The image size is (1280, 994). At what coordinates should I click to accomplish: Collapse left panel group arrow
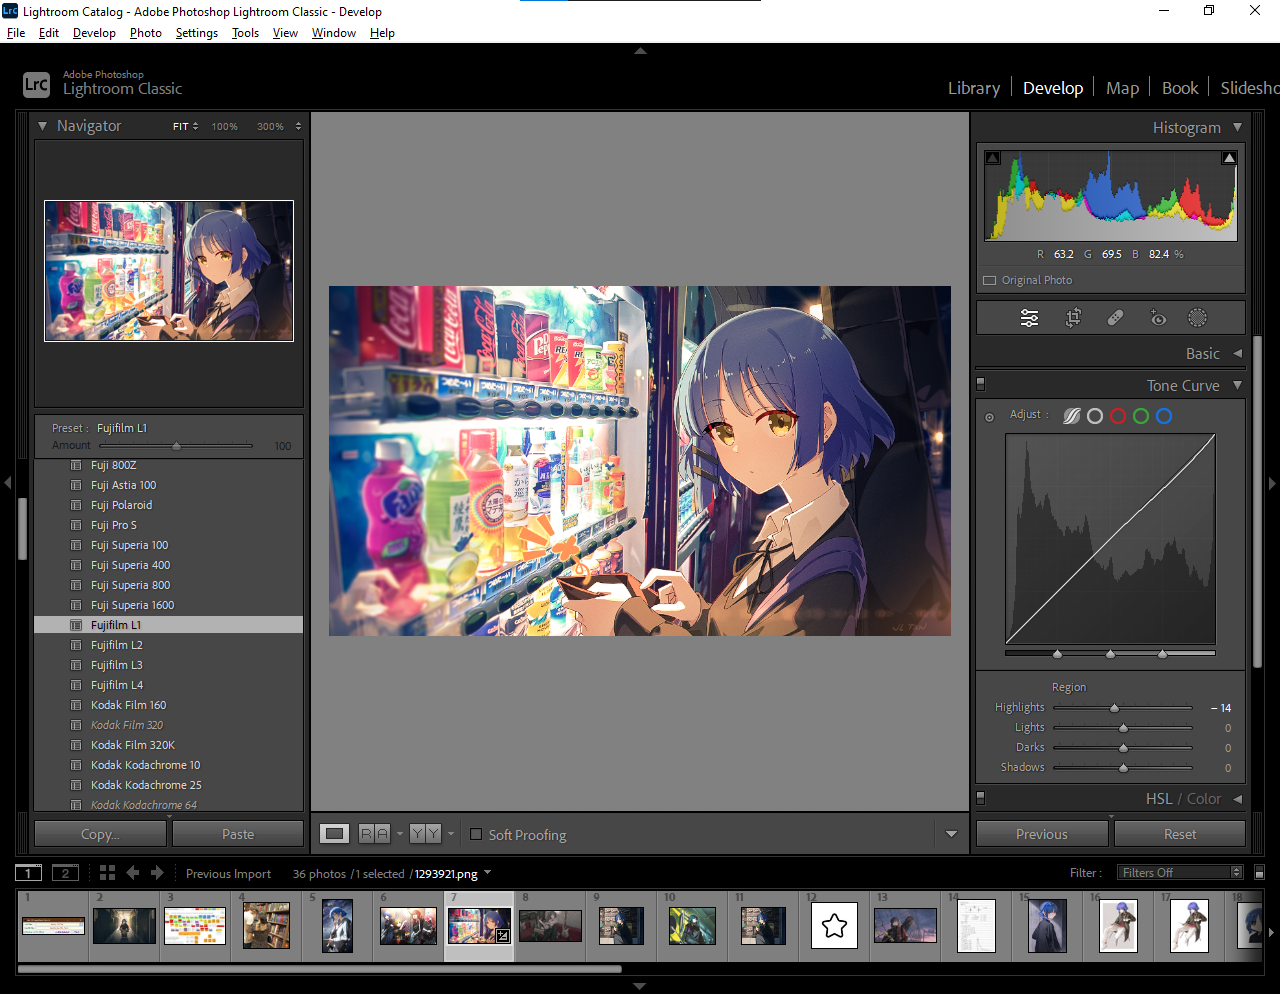(7, 483)
